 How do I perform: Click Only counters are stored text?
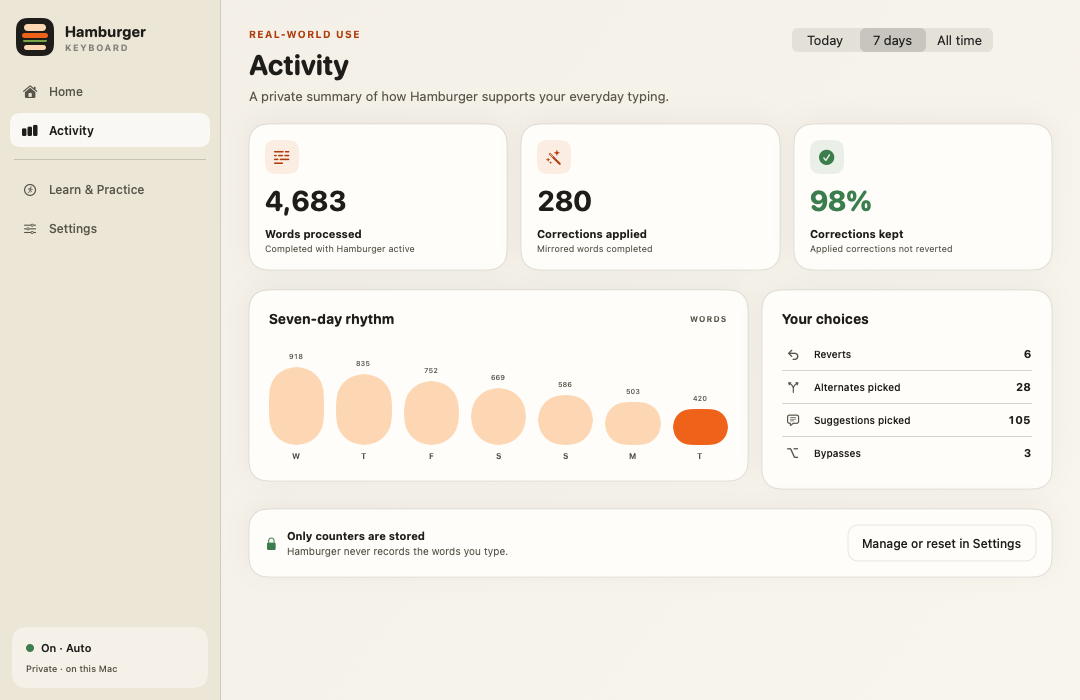355,536
